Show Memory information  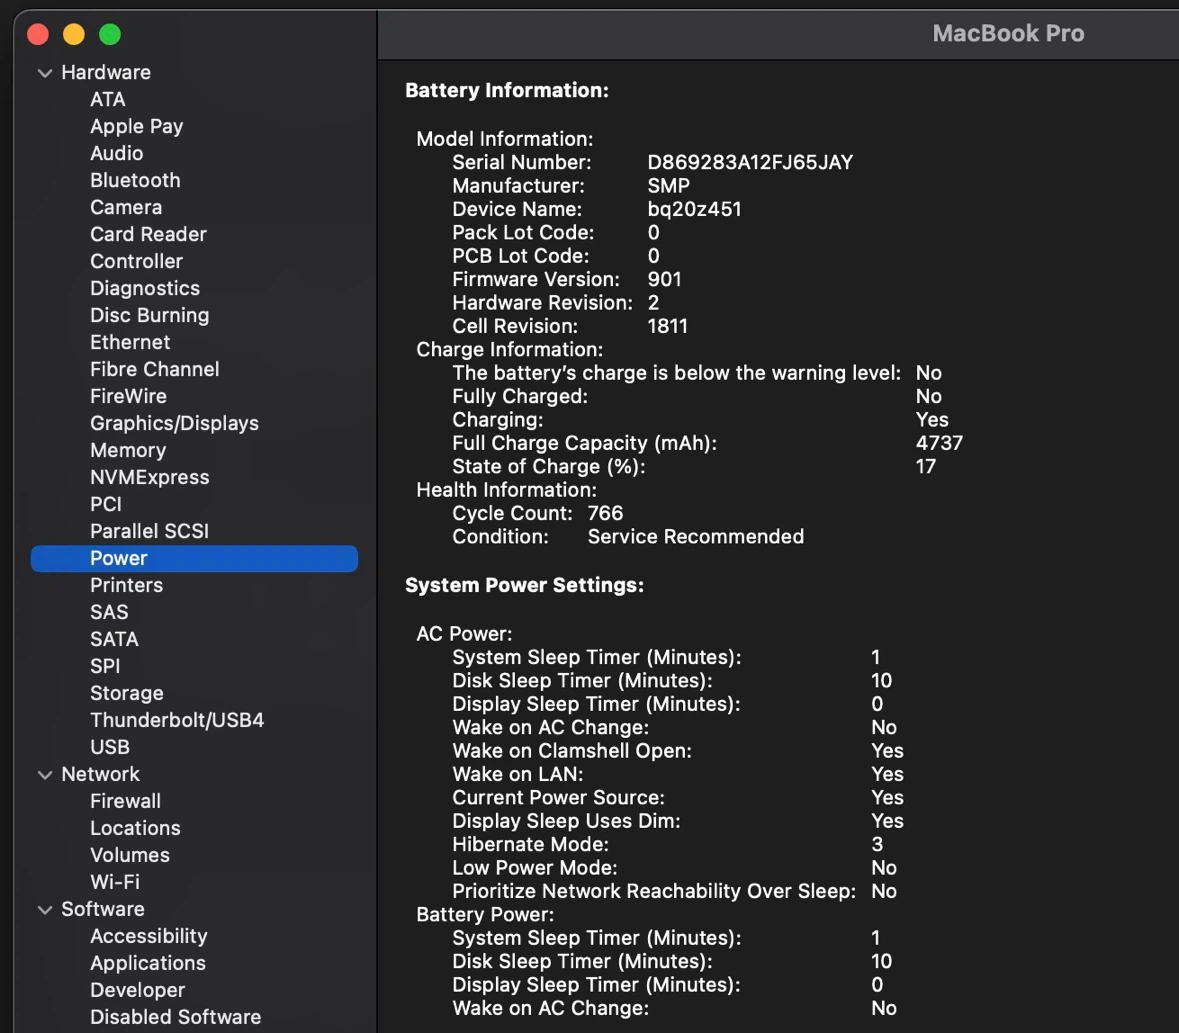(128, 450)
